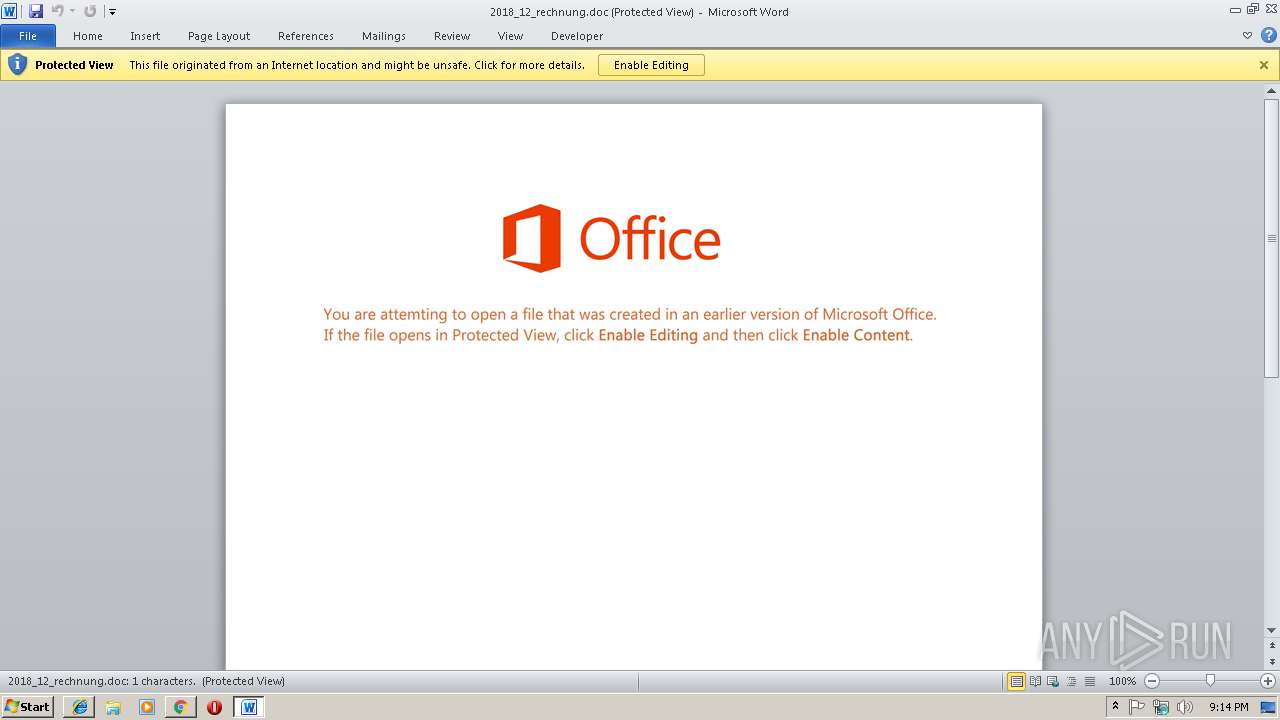Click the Zoom In plus button

1268,681
